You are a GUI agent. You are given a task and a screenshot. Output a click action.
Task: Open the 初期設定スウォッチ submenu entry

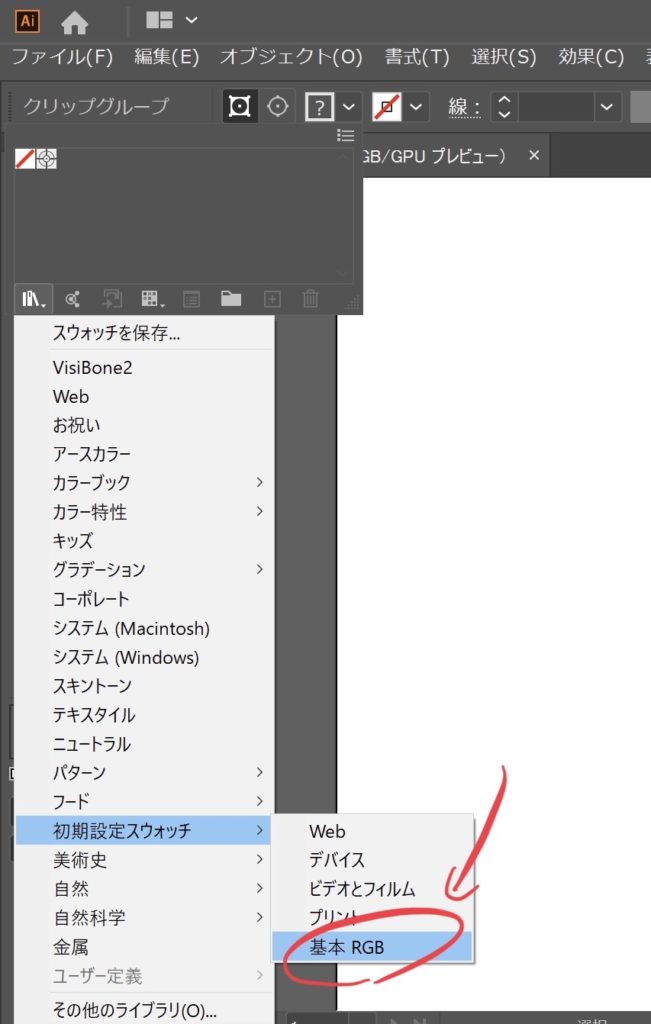tap(144, 830)
